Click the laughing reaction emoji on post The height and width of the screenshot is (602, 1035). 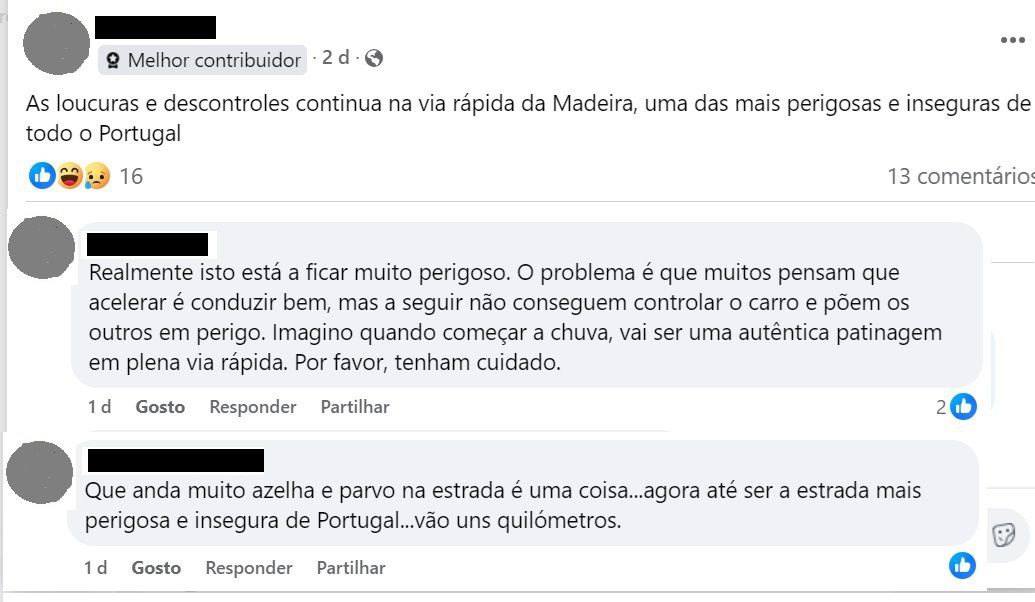[x=70, y=176]
